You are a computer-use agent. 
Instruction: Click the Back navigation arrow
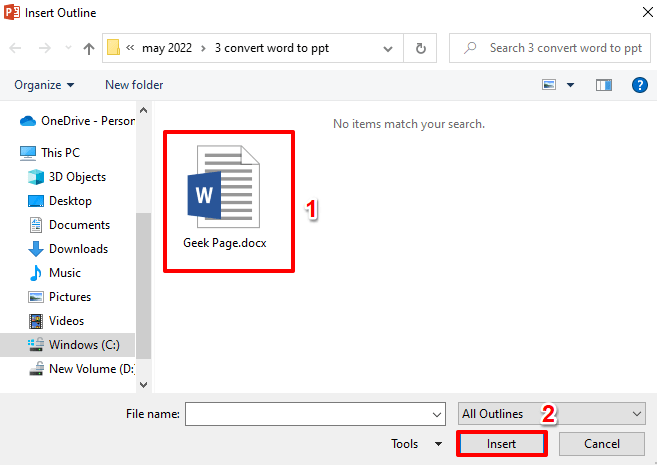[x=15, y=48]
